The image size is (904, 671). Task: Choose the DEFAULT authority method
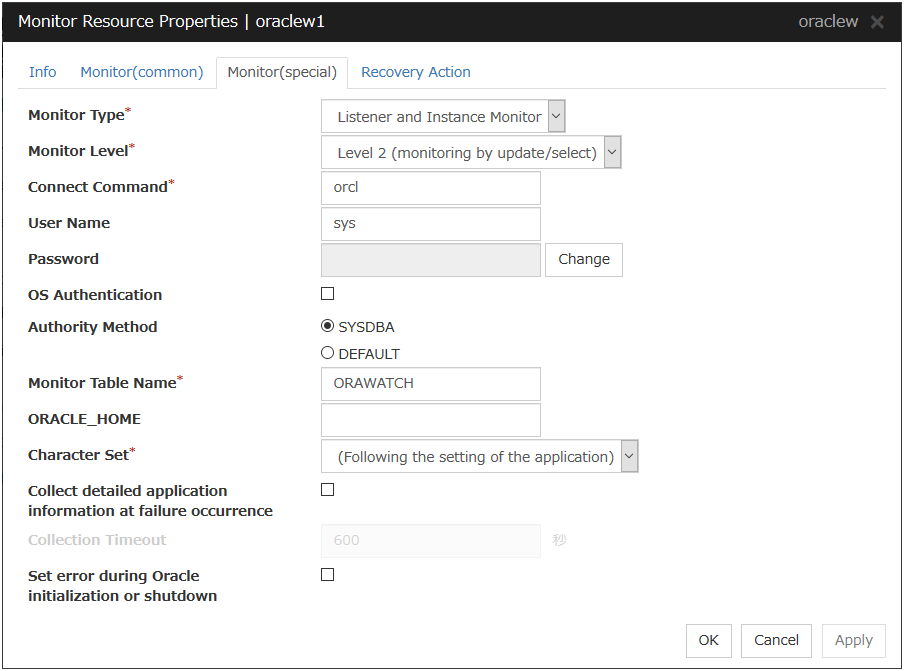(x=328, y=353)
